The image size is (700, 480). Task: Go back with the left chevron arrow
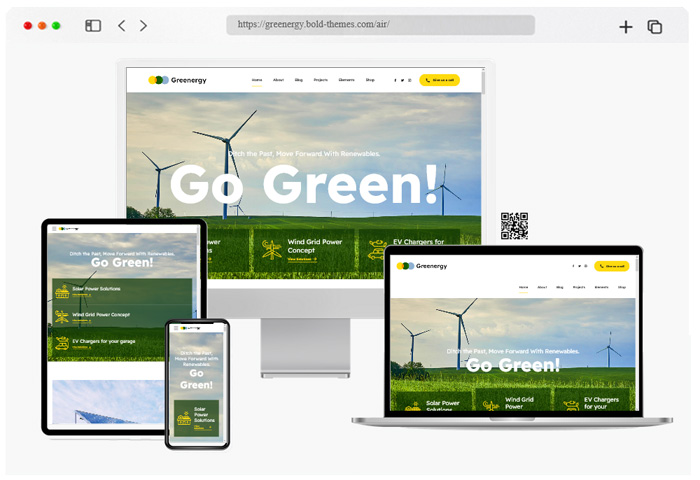121,25
